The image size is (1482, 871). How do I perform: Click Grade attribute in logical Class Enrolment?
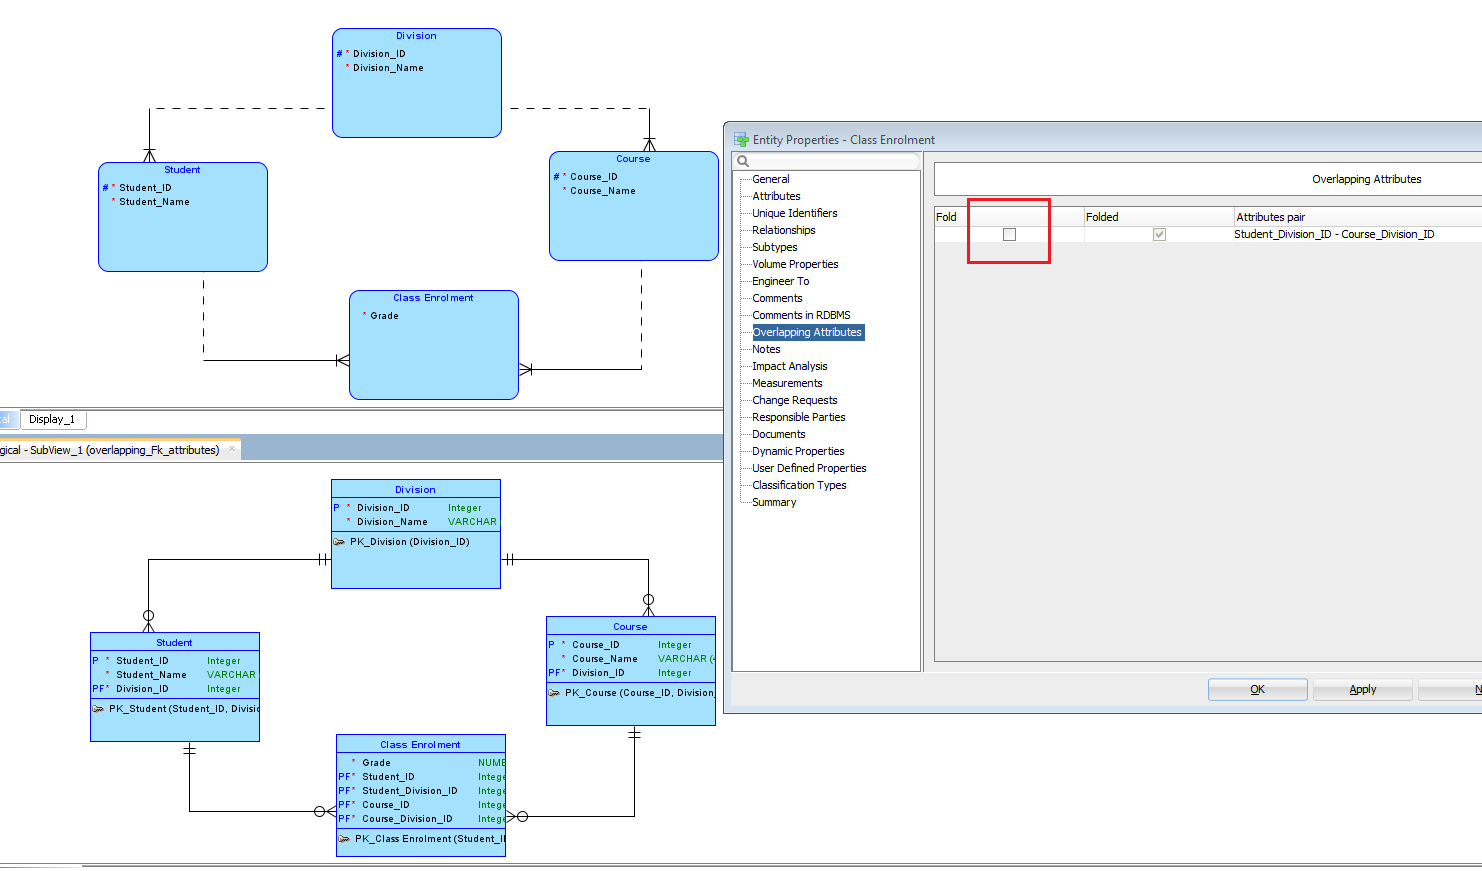pos(384,316)
